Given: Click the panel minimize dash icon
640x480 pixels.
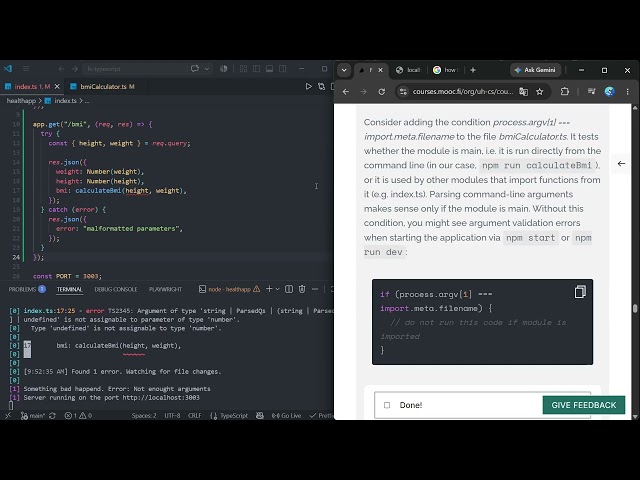Looking at the screenshot, I should click(315, 289).
